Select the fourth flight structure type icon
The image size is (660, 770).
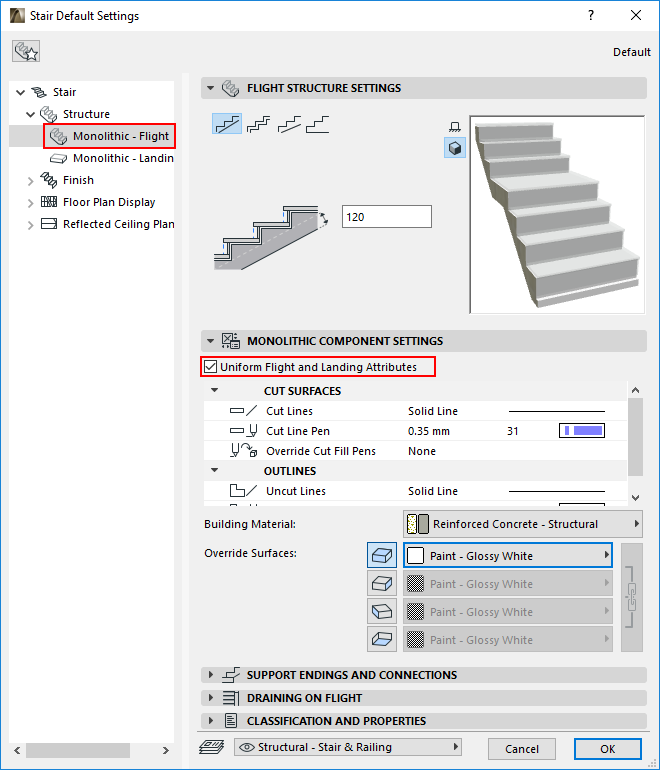tap(318, 124)
